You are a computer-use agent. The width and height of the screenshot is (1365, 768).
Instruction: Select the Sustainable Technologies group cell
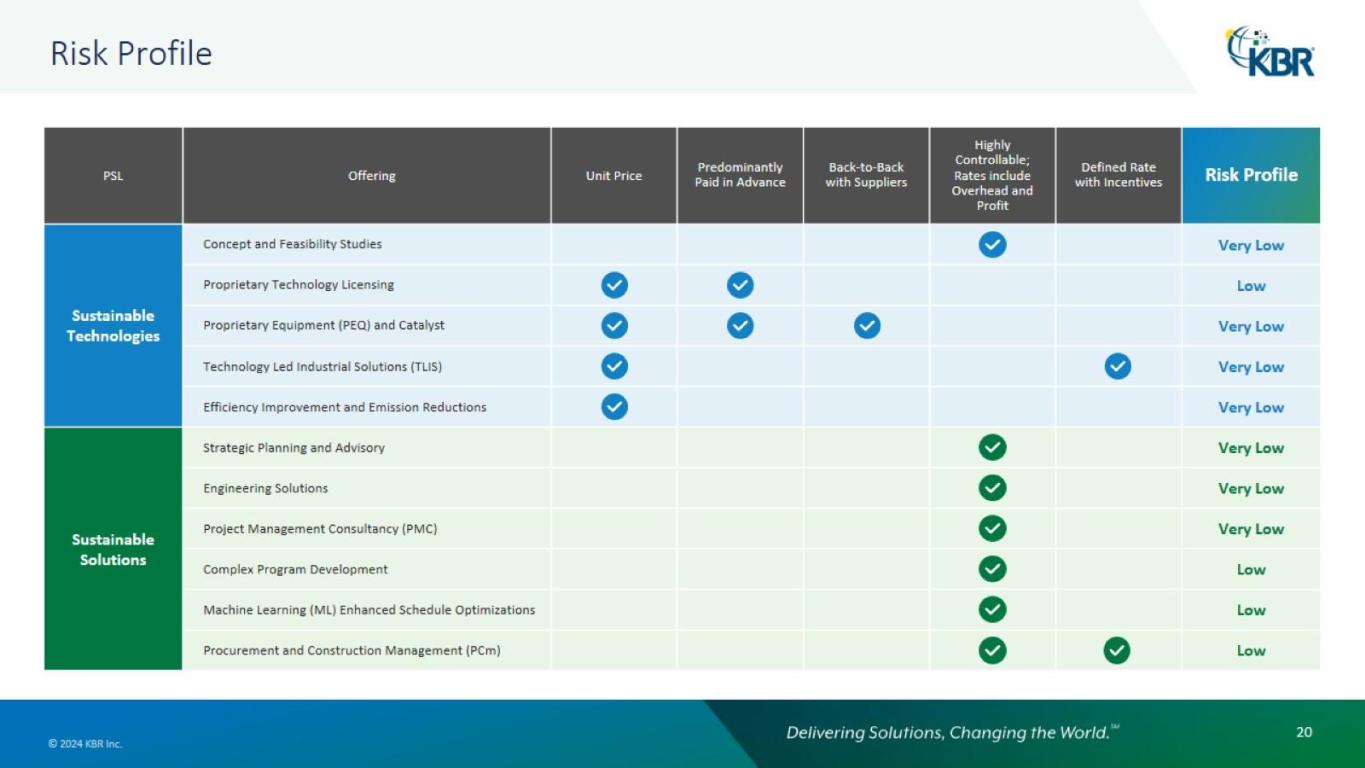click(x=113, y=326)
